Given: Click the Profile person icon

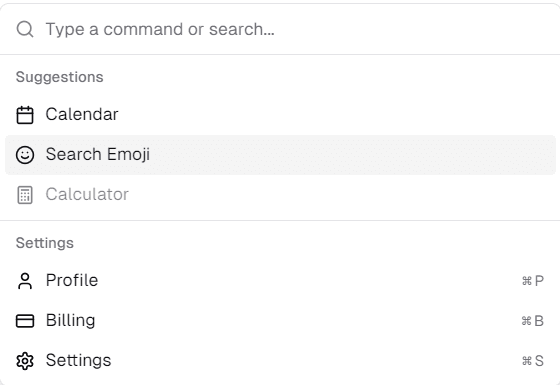Looking at the screenshot, I should point(25,281).
